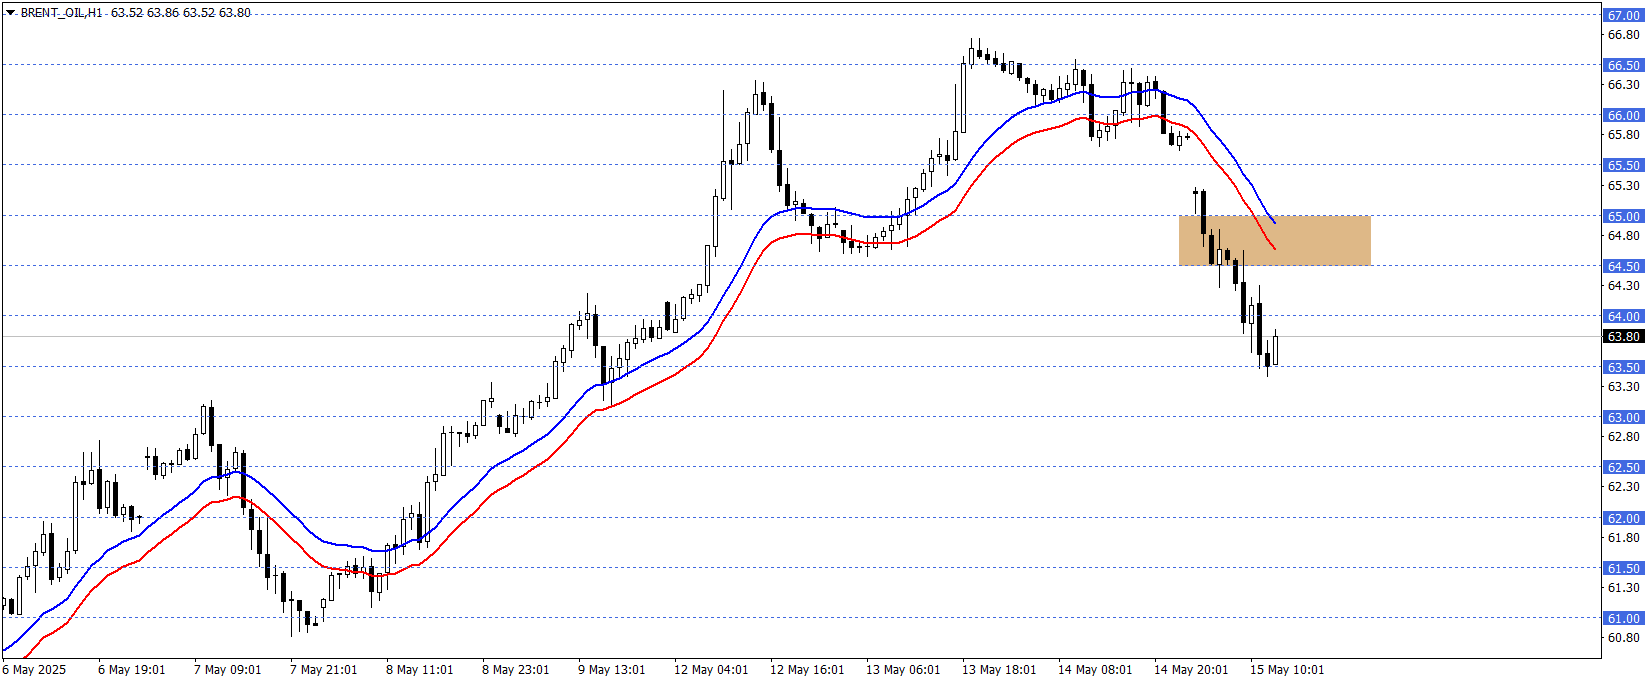Click the 61.50 price level label
1651x682 pixels.
(1624, 568)
